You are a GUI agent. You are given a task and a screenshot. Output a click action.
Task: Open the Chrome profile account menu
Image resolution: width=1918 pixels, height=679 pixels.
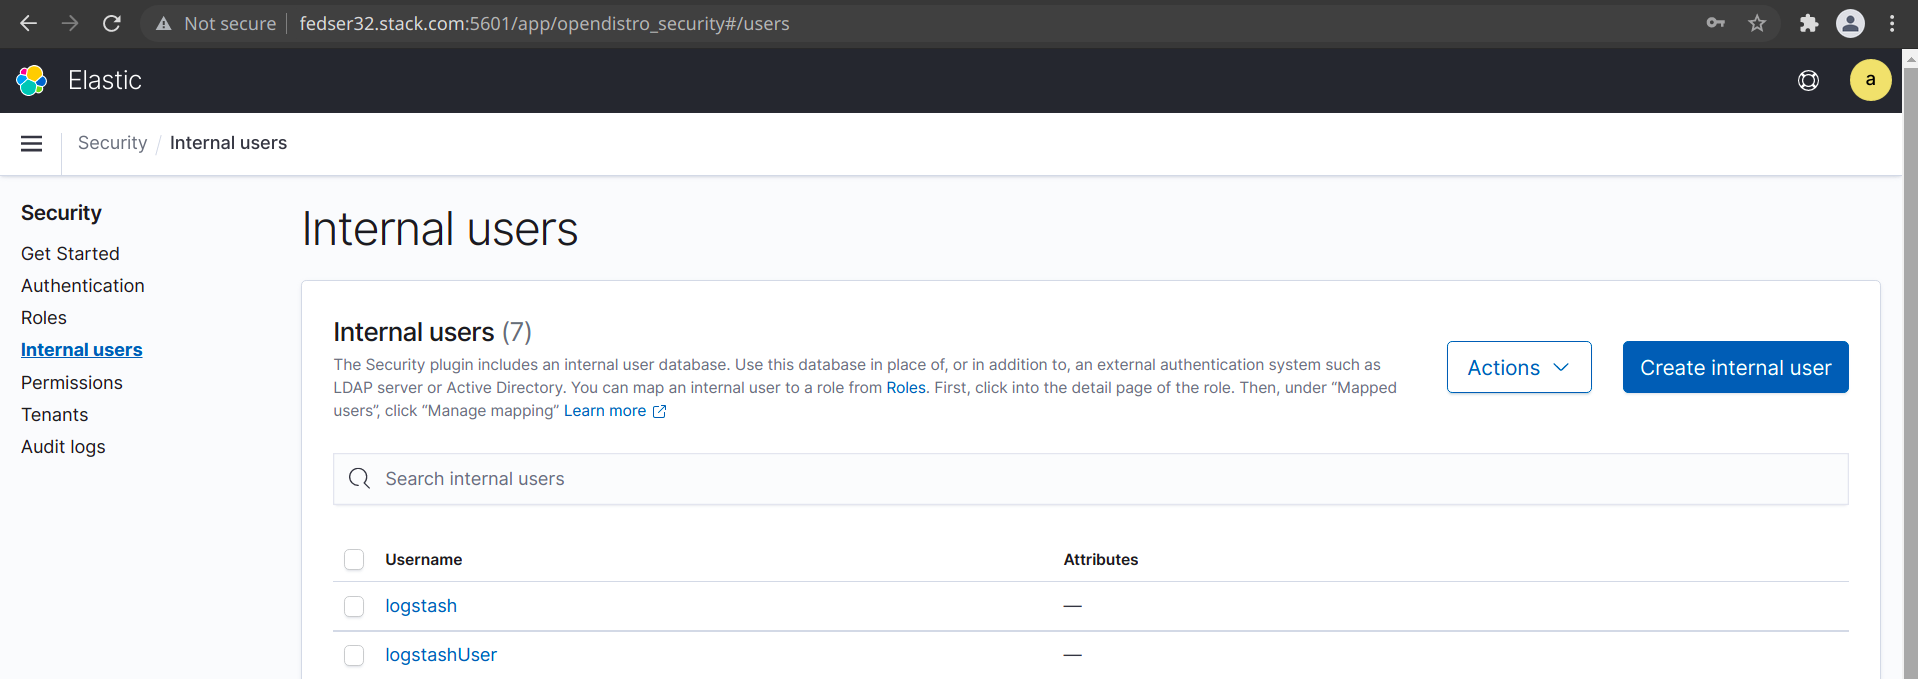tap(1850, 23)
